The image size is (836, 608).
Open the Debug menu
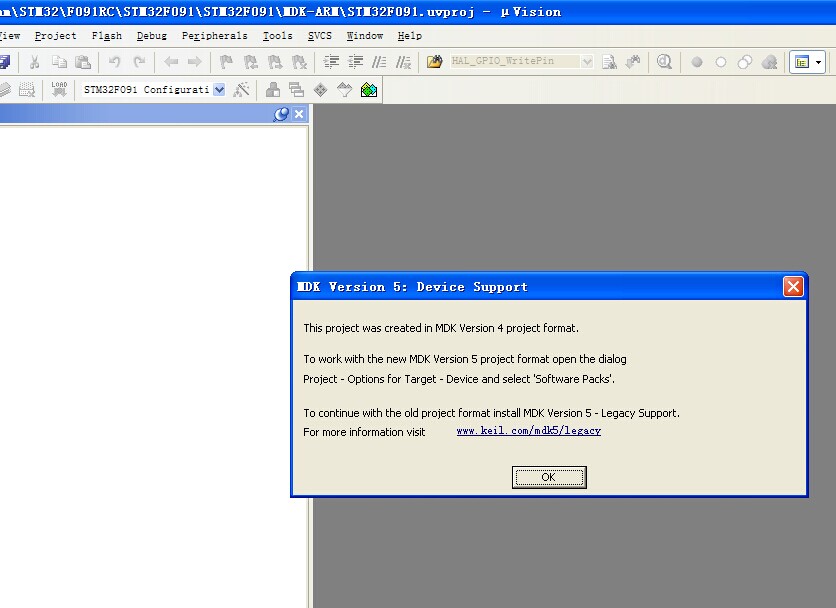click(x=152, y=36)
